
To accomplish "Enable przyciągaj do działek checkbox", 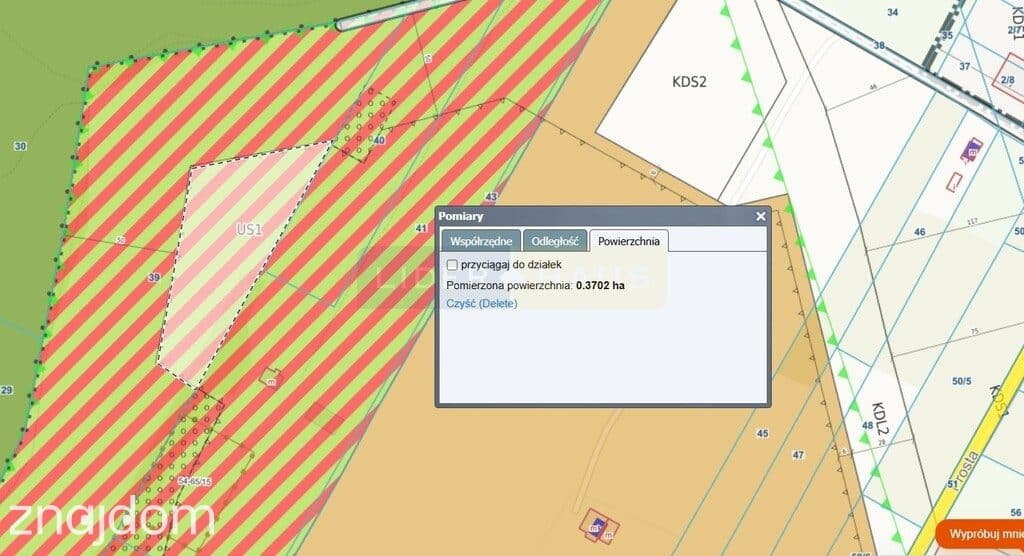I will 452,265.
